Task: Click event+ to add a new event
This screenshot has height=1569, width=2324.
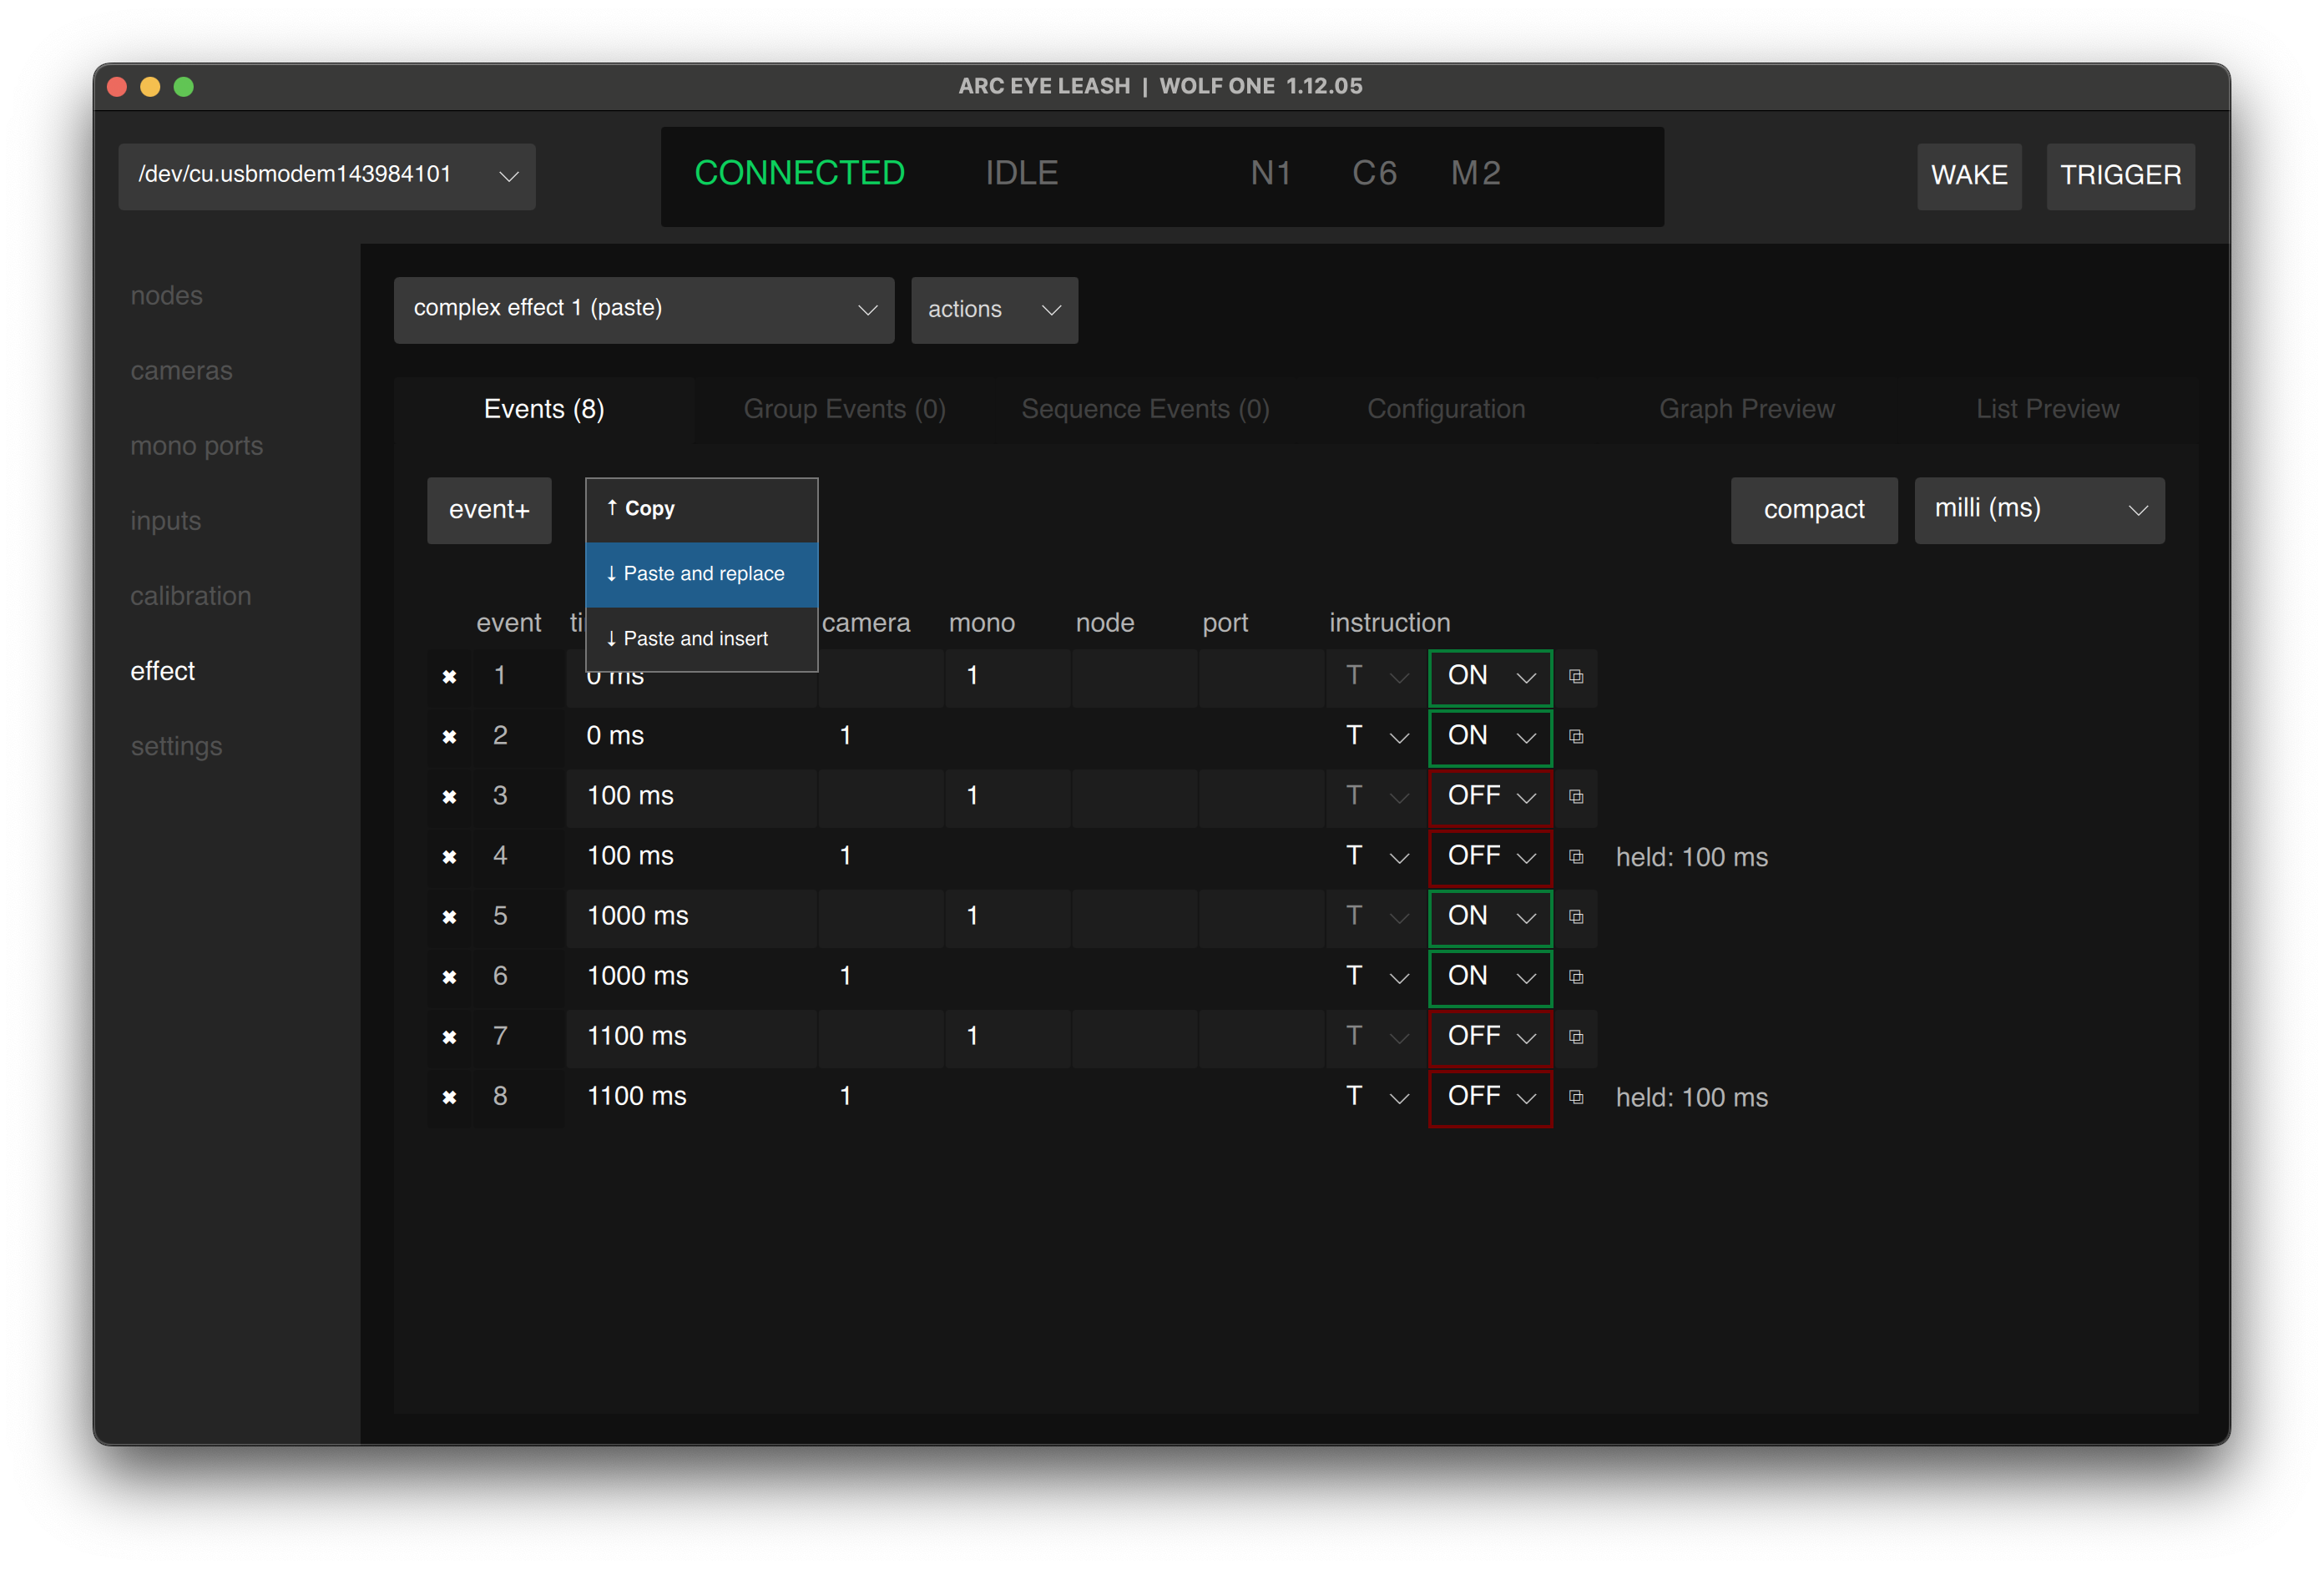Action: (x=489, y=510)
